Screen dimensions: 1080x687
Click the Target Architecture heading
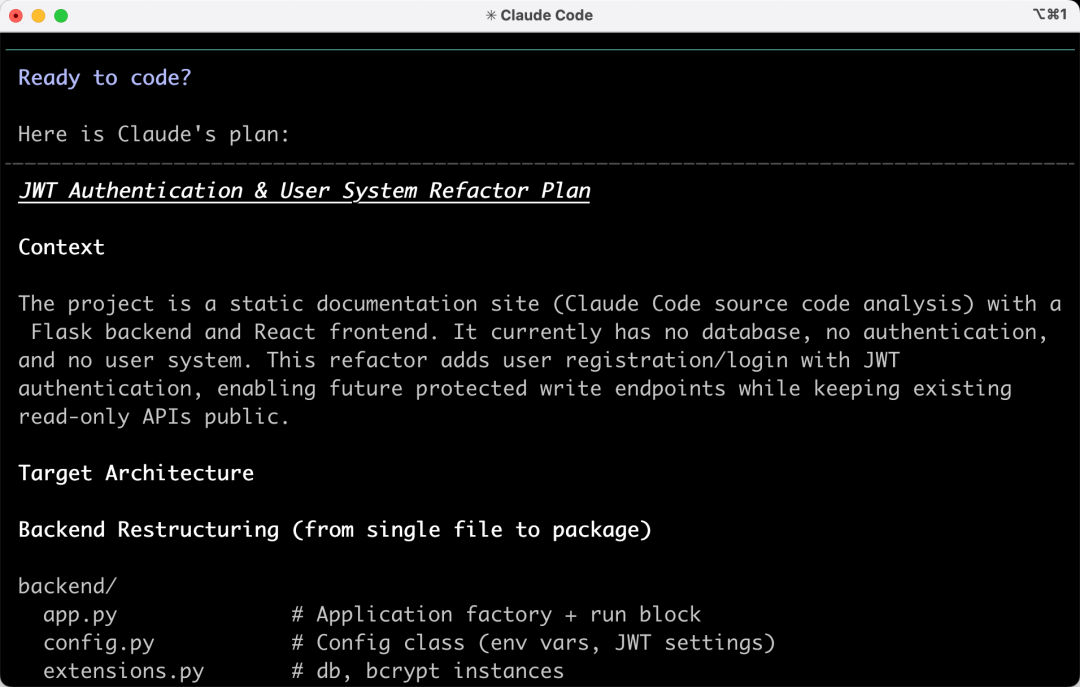point(136,473)
